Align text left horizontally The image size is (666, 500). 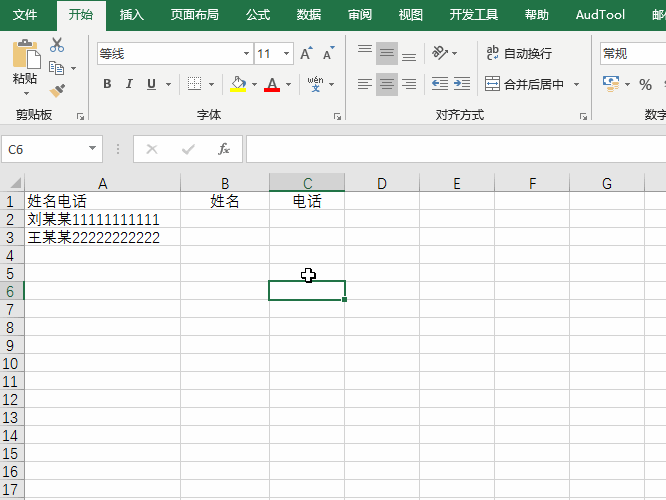pyautogui.click(x=364, y=84)
